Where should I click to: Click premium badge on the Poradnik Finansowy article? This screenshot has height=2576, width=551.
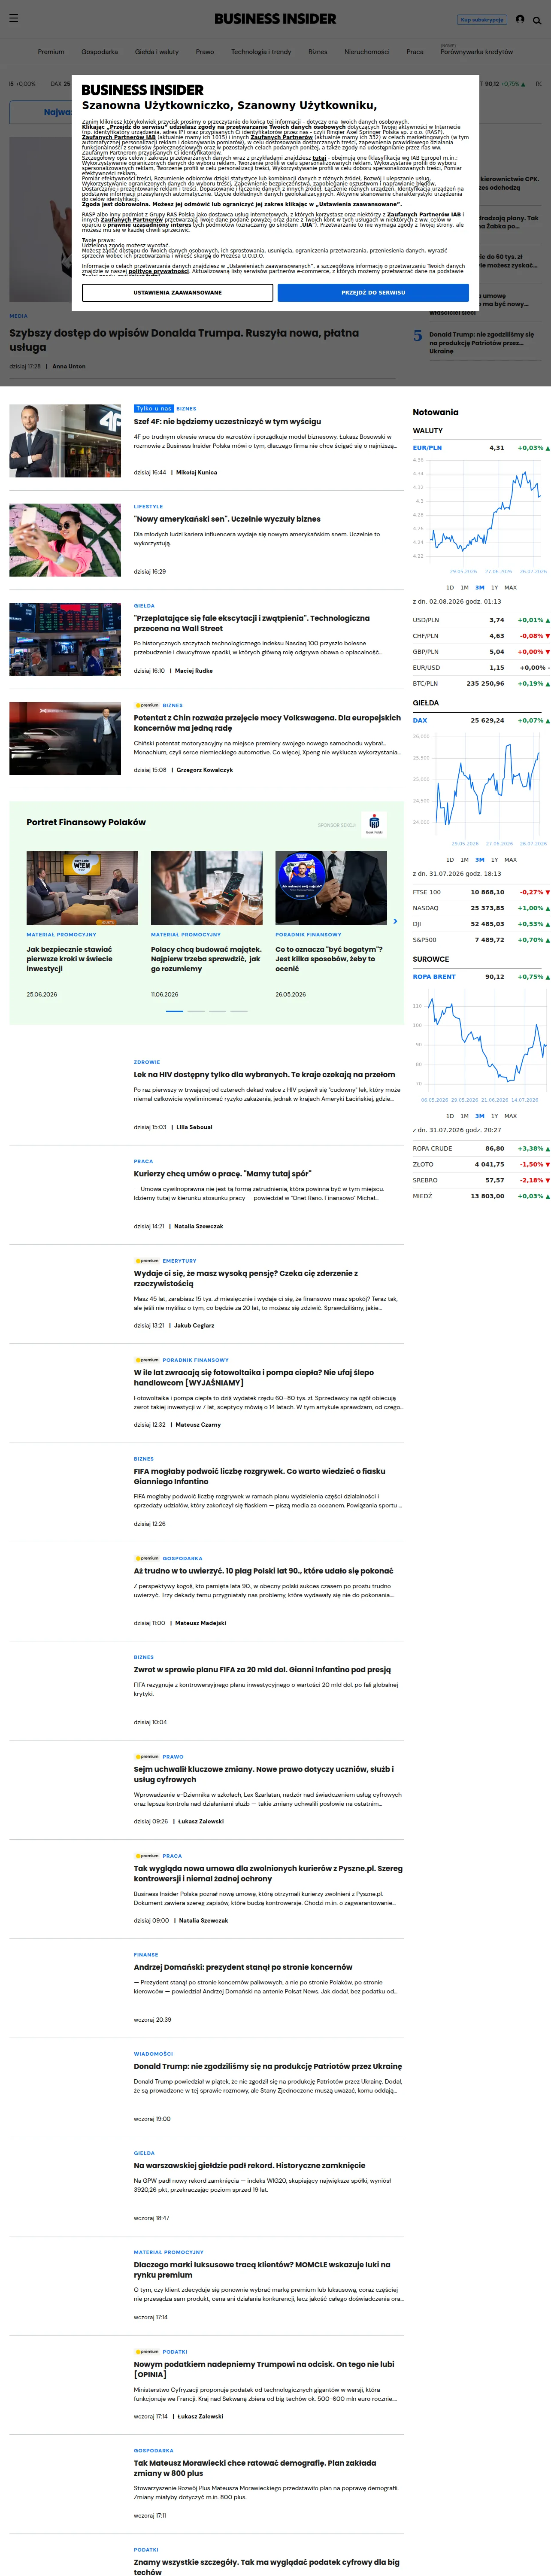click(x=147, y=1360)
